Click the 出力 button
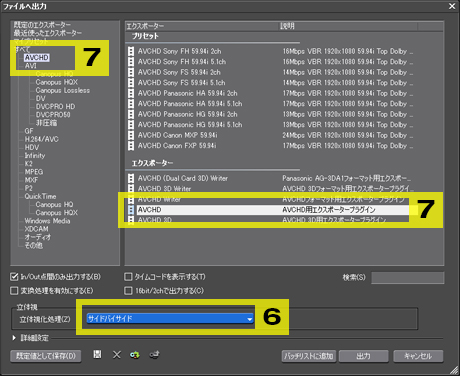 pyautogui.click(x=363, y=356)
